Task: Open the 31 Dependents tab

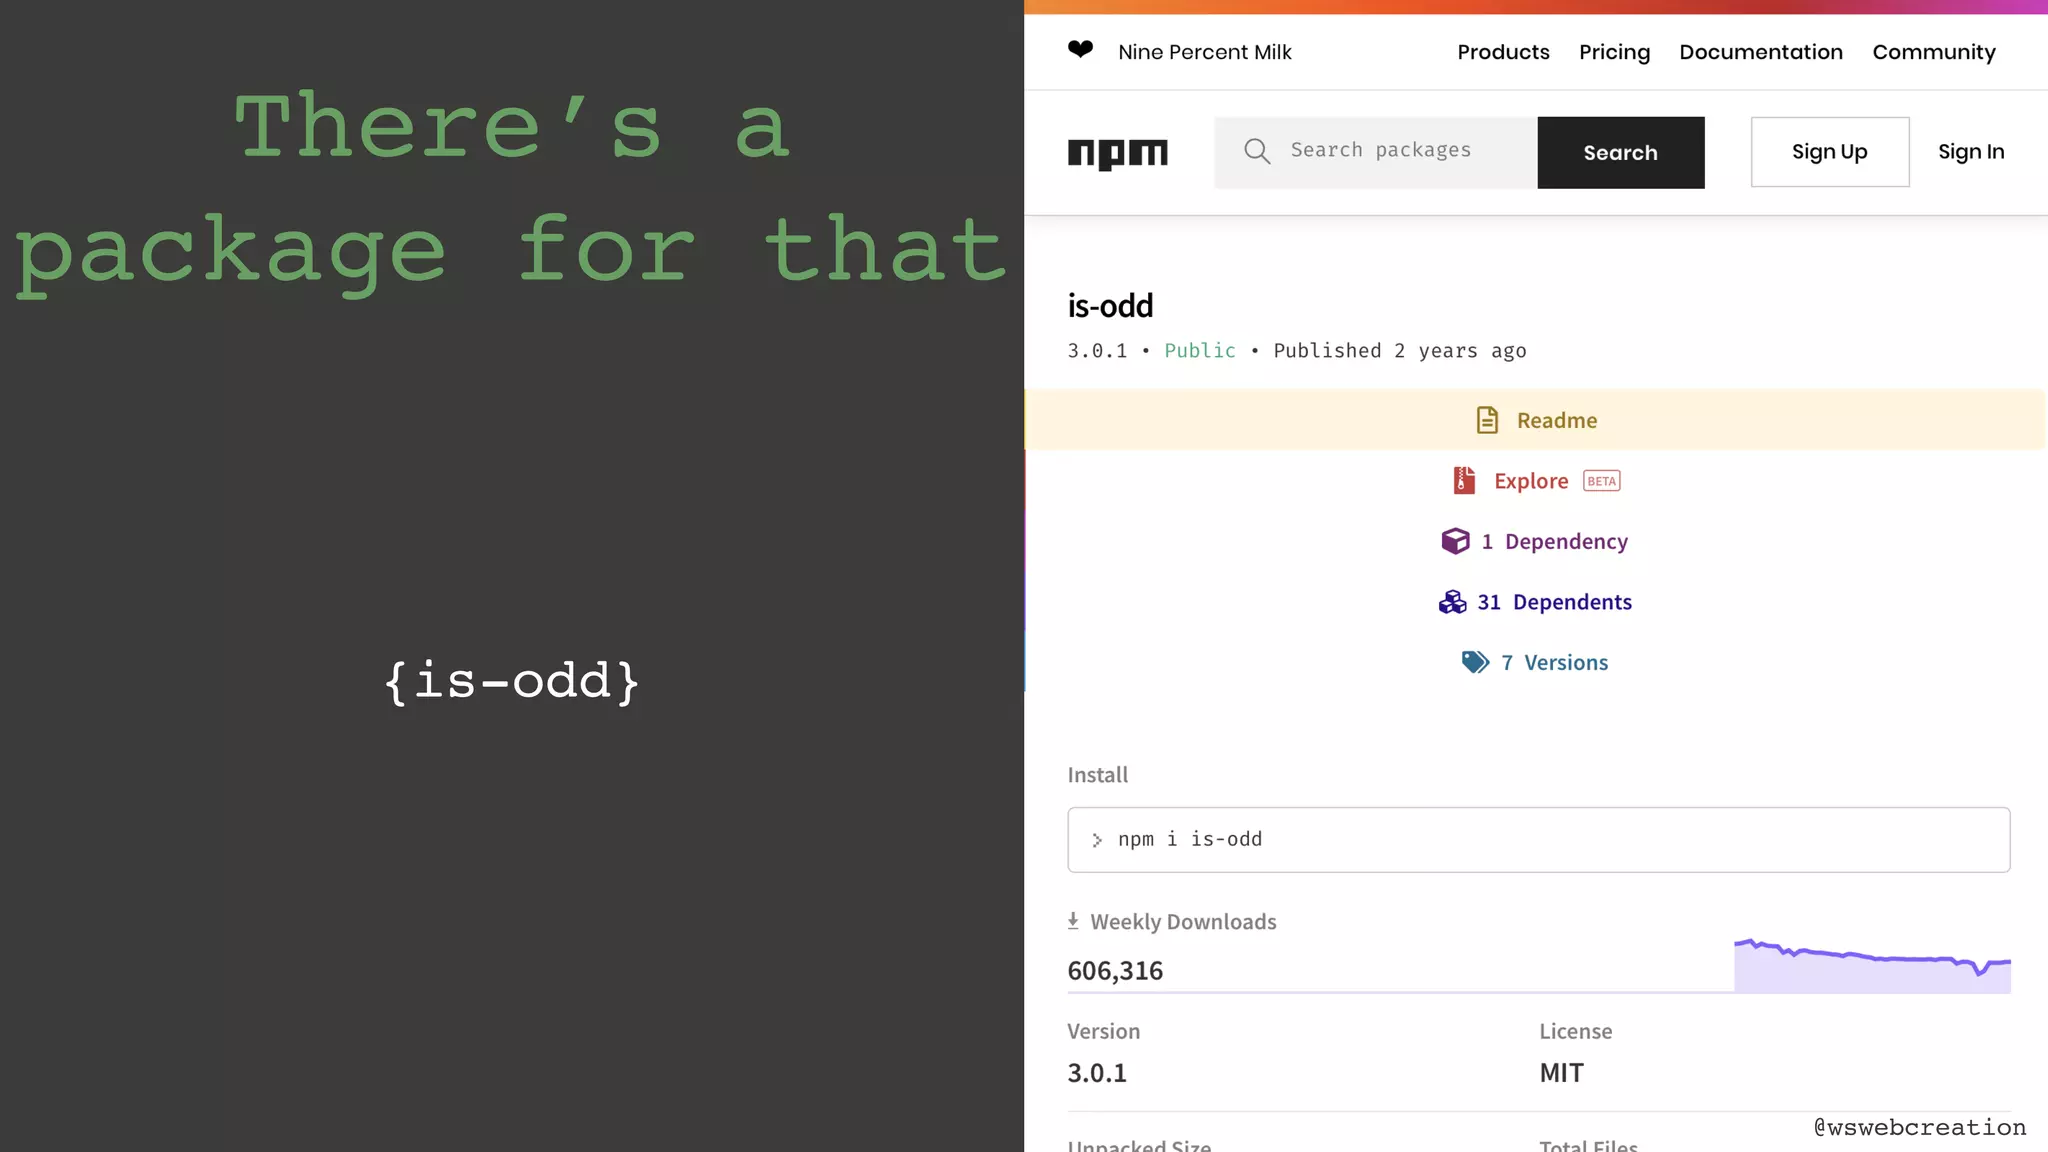Action: click(1534, 602)
